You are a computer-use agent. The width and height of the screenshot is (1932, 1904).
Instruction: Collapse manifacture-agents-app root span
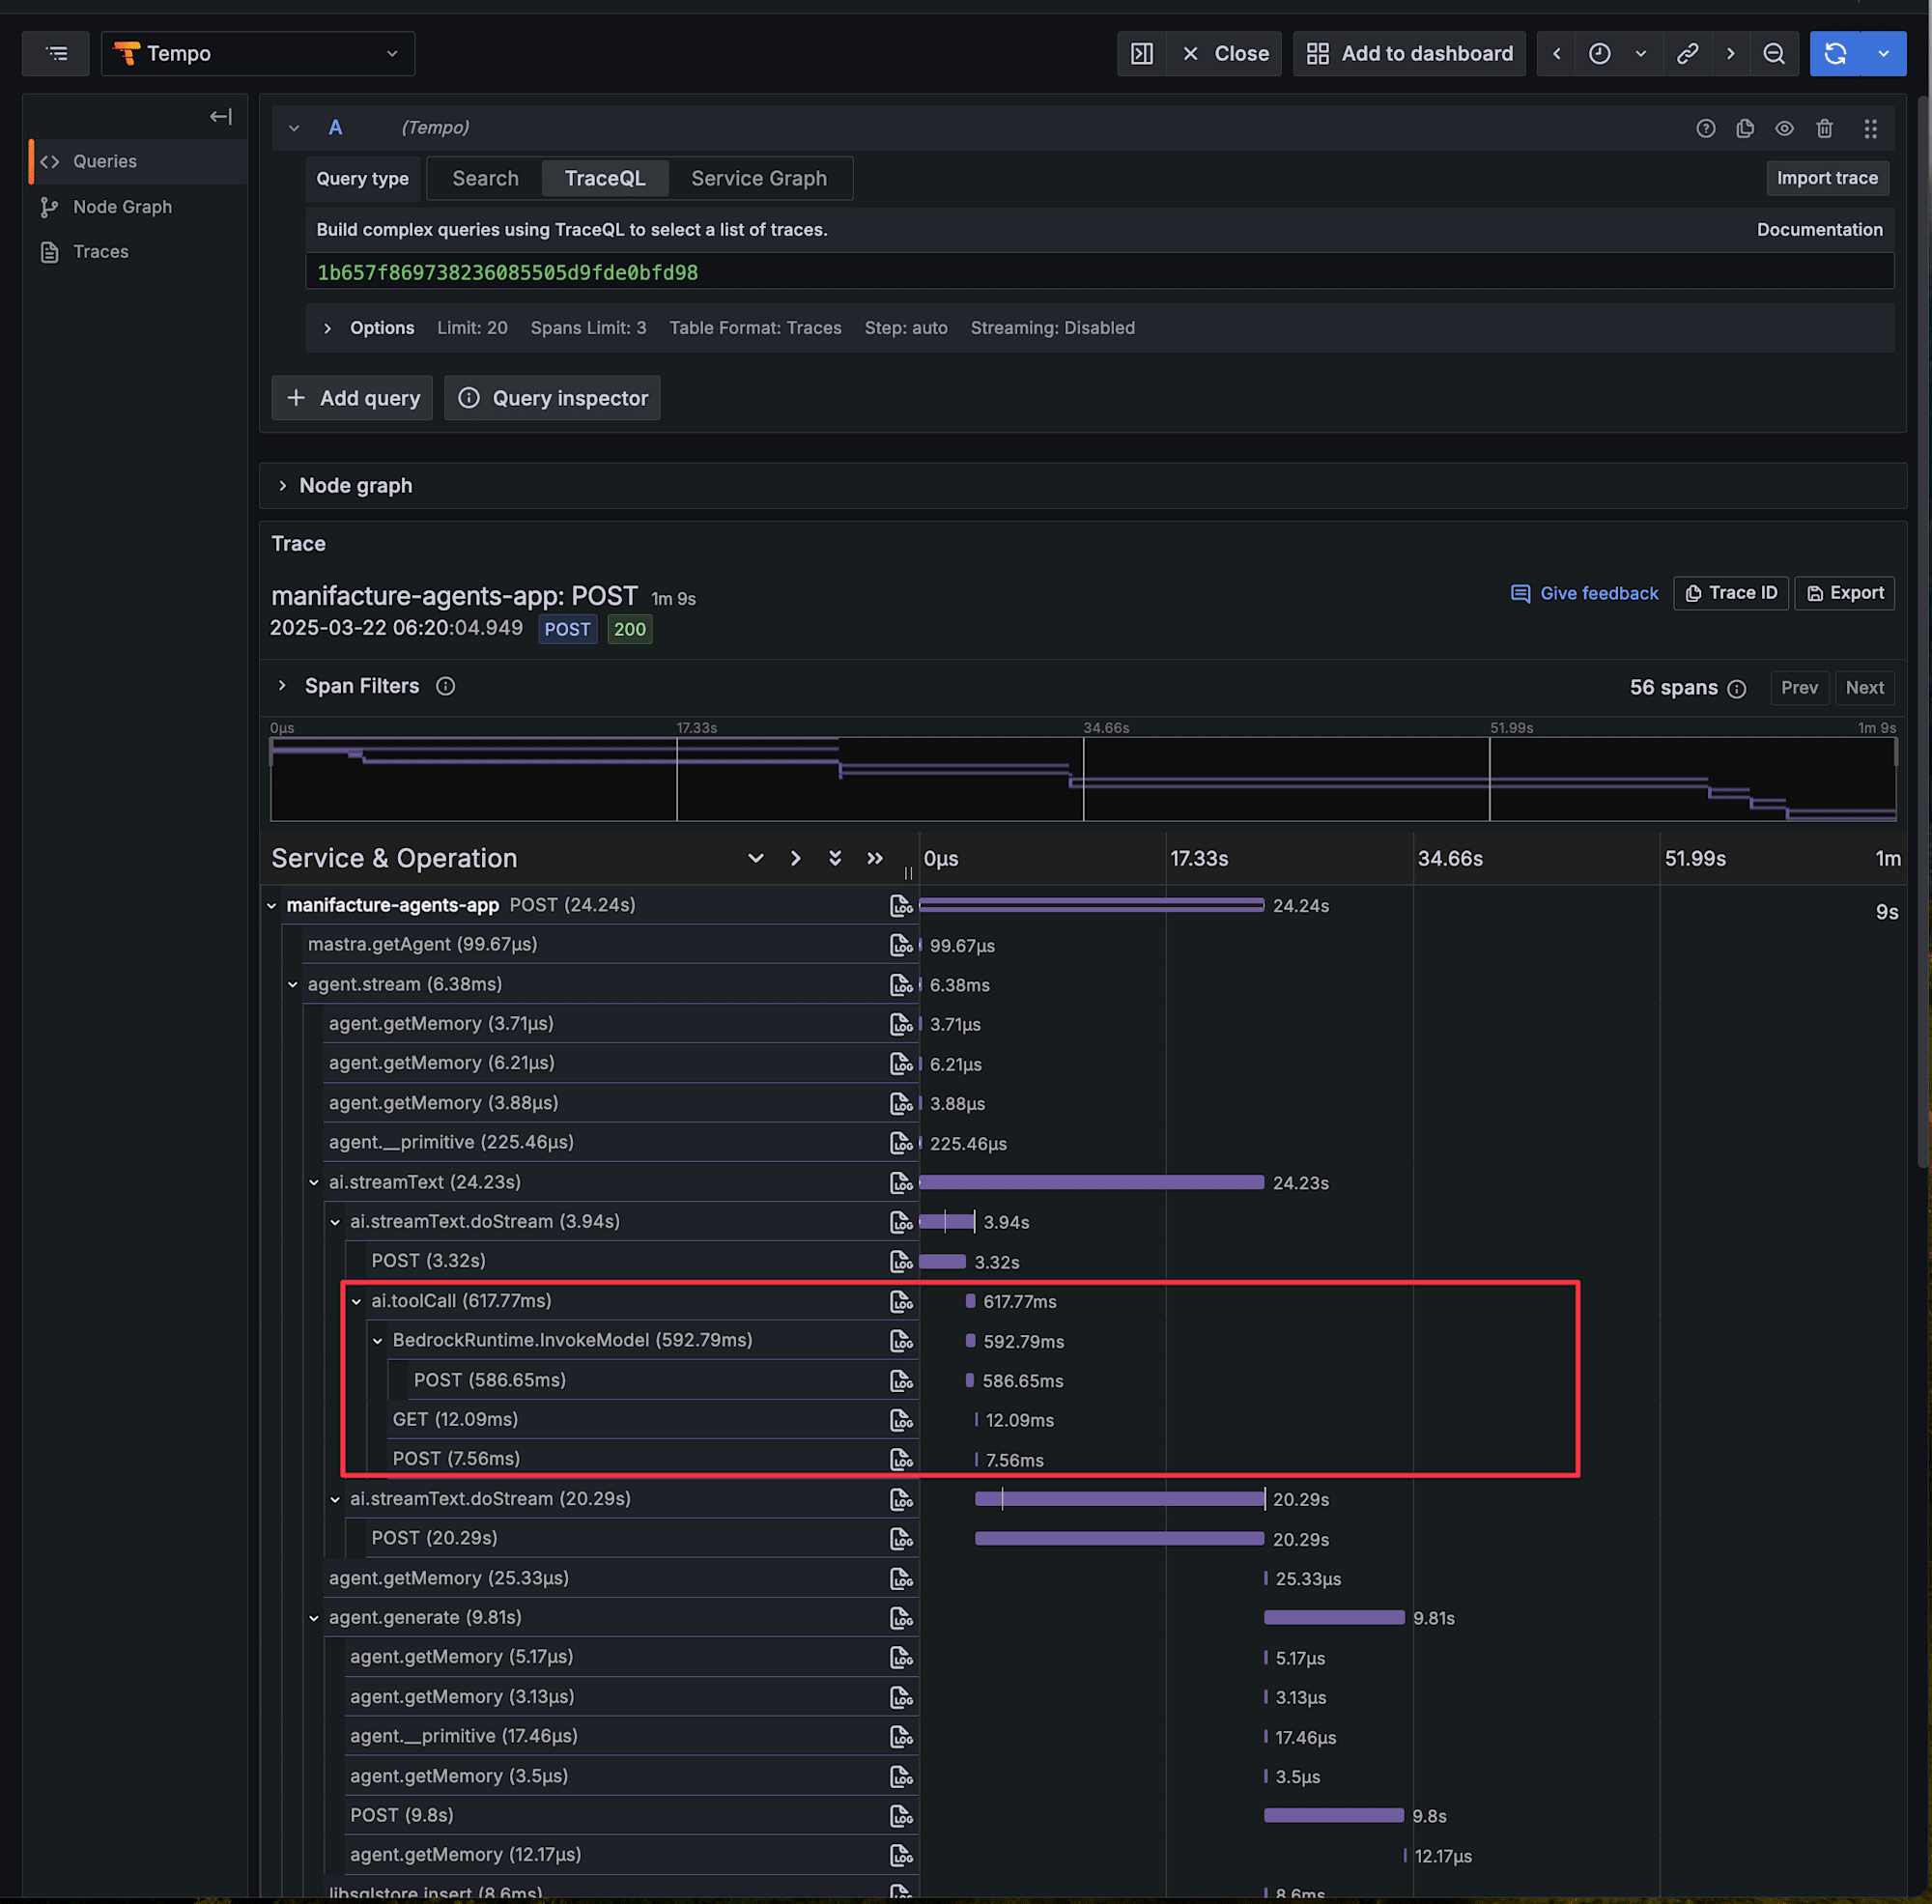(x=272, y=906)
